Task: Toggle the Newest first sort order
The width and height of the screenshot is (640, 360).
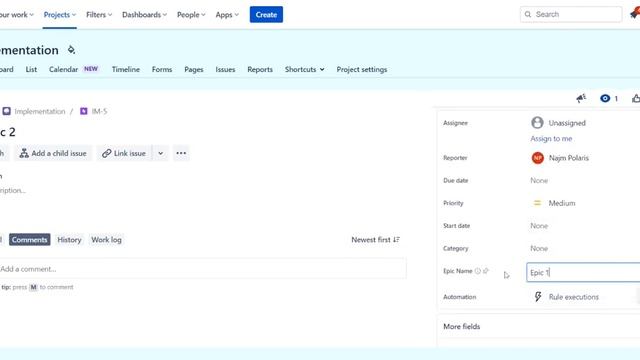Action: [375, 240]
